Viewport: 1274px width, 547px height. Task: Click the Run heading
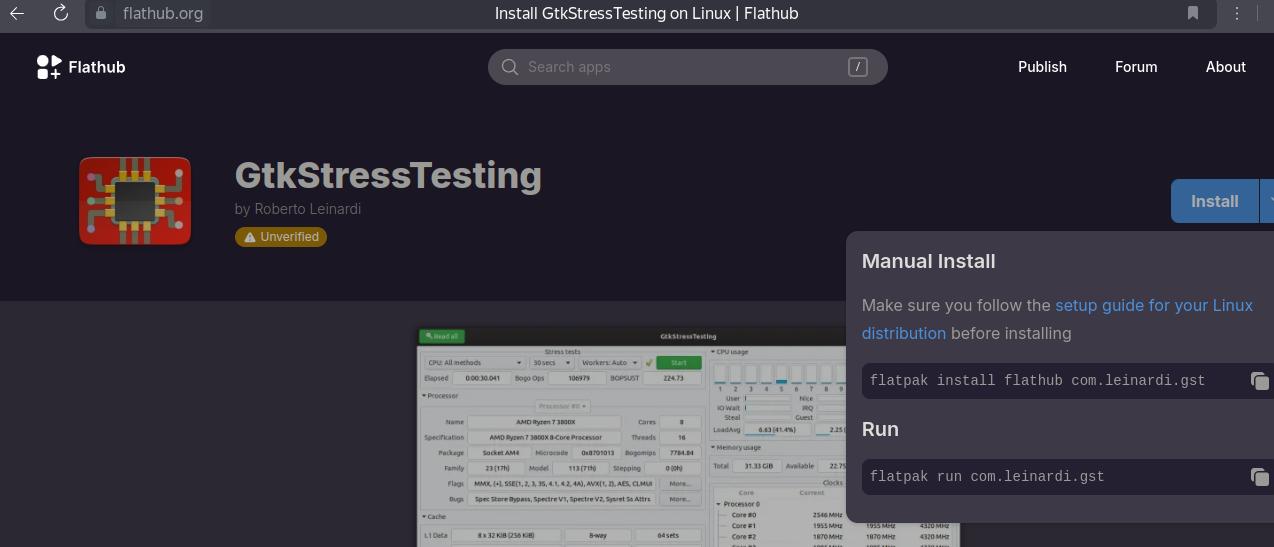880,429
